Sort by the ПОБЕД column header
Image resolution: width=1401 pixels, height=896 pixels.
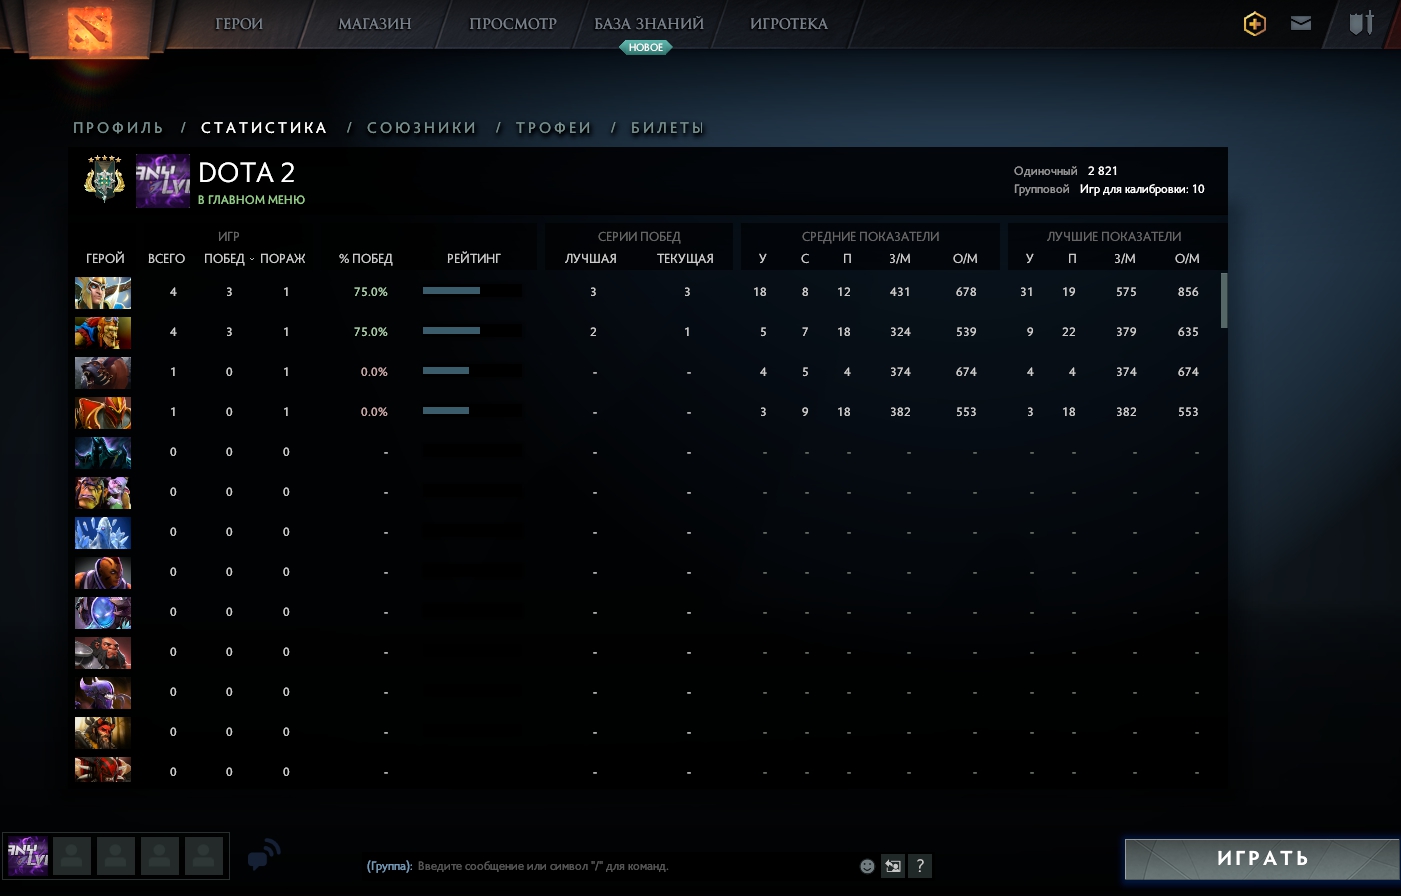click(x=224, y=259)
